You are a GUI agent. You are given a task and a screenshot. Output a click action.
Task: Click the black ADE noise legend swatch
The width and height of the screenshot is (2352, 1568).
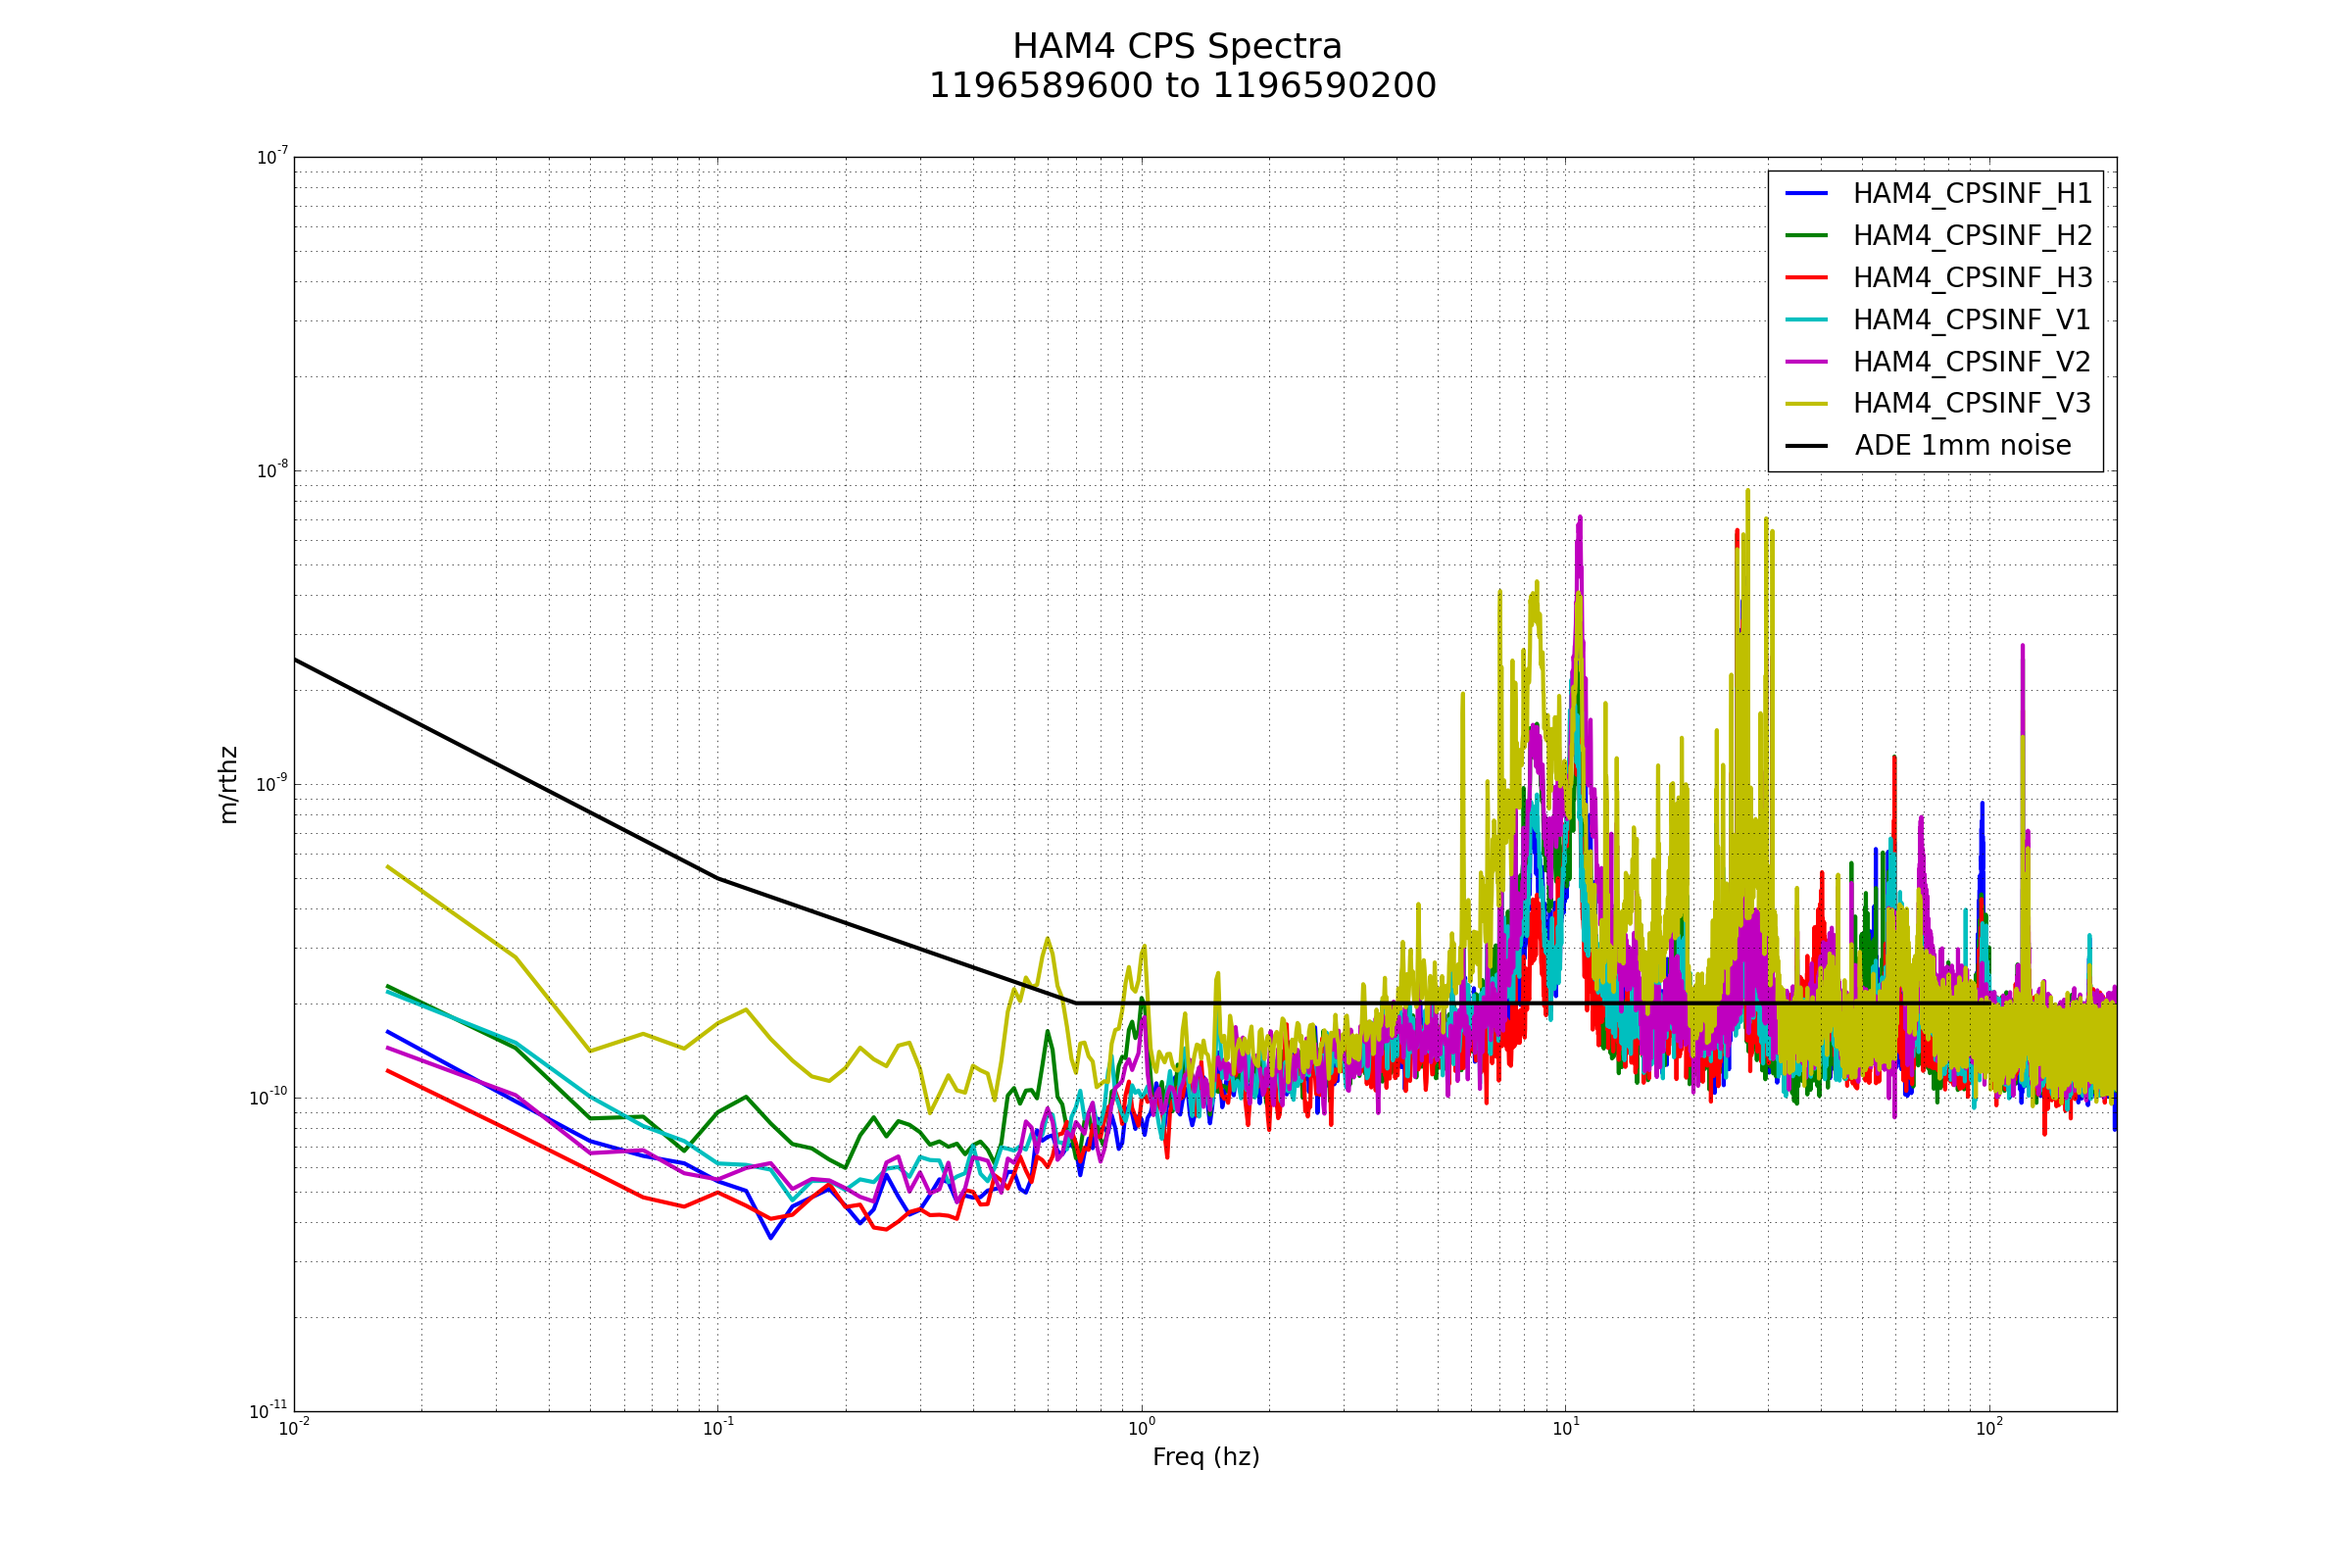tap(1806, 446)
